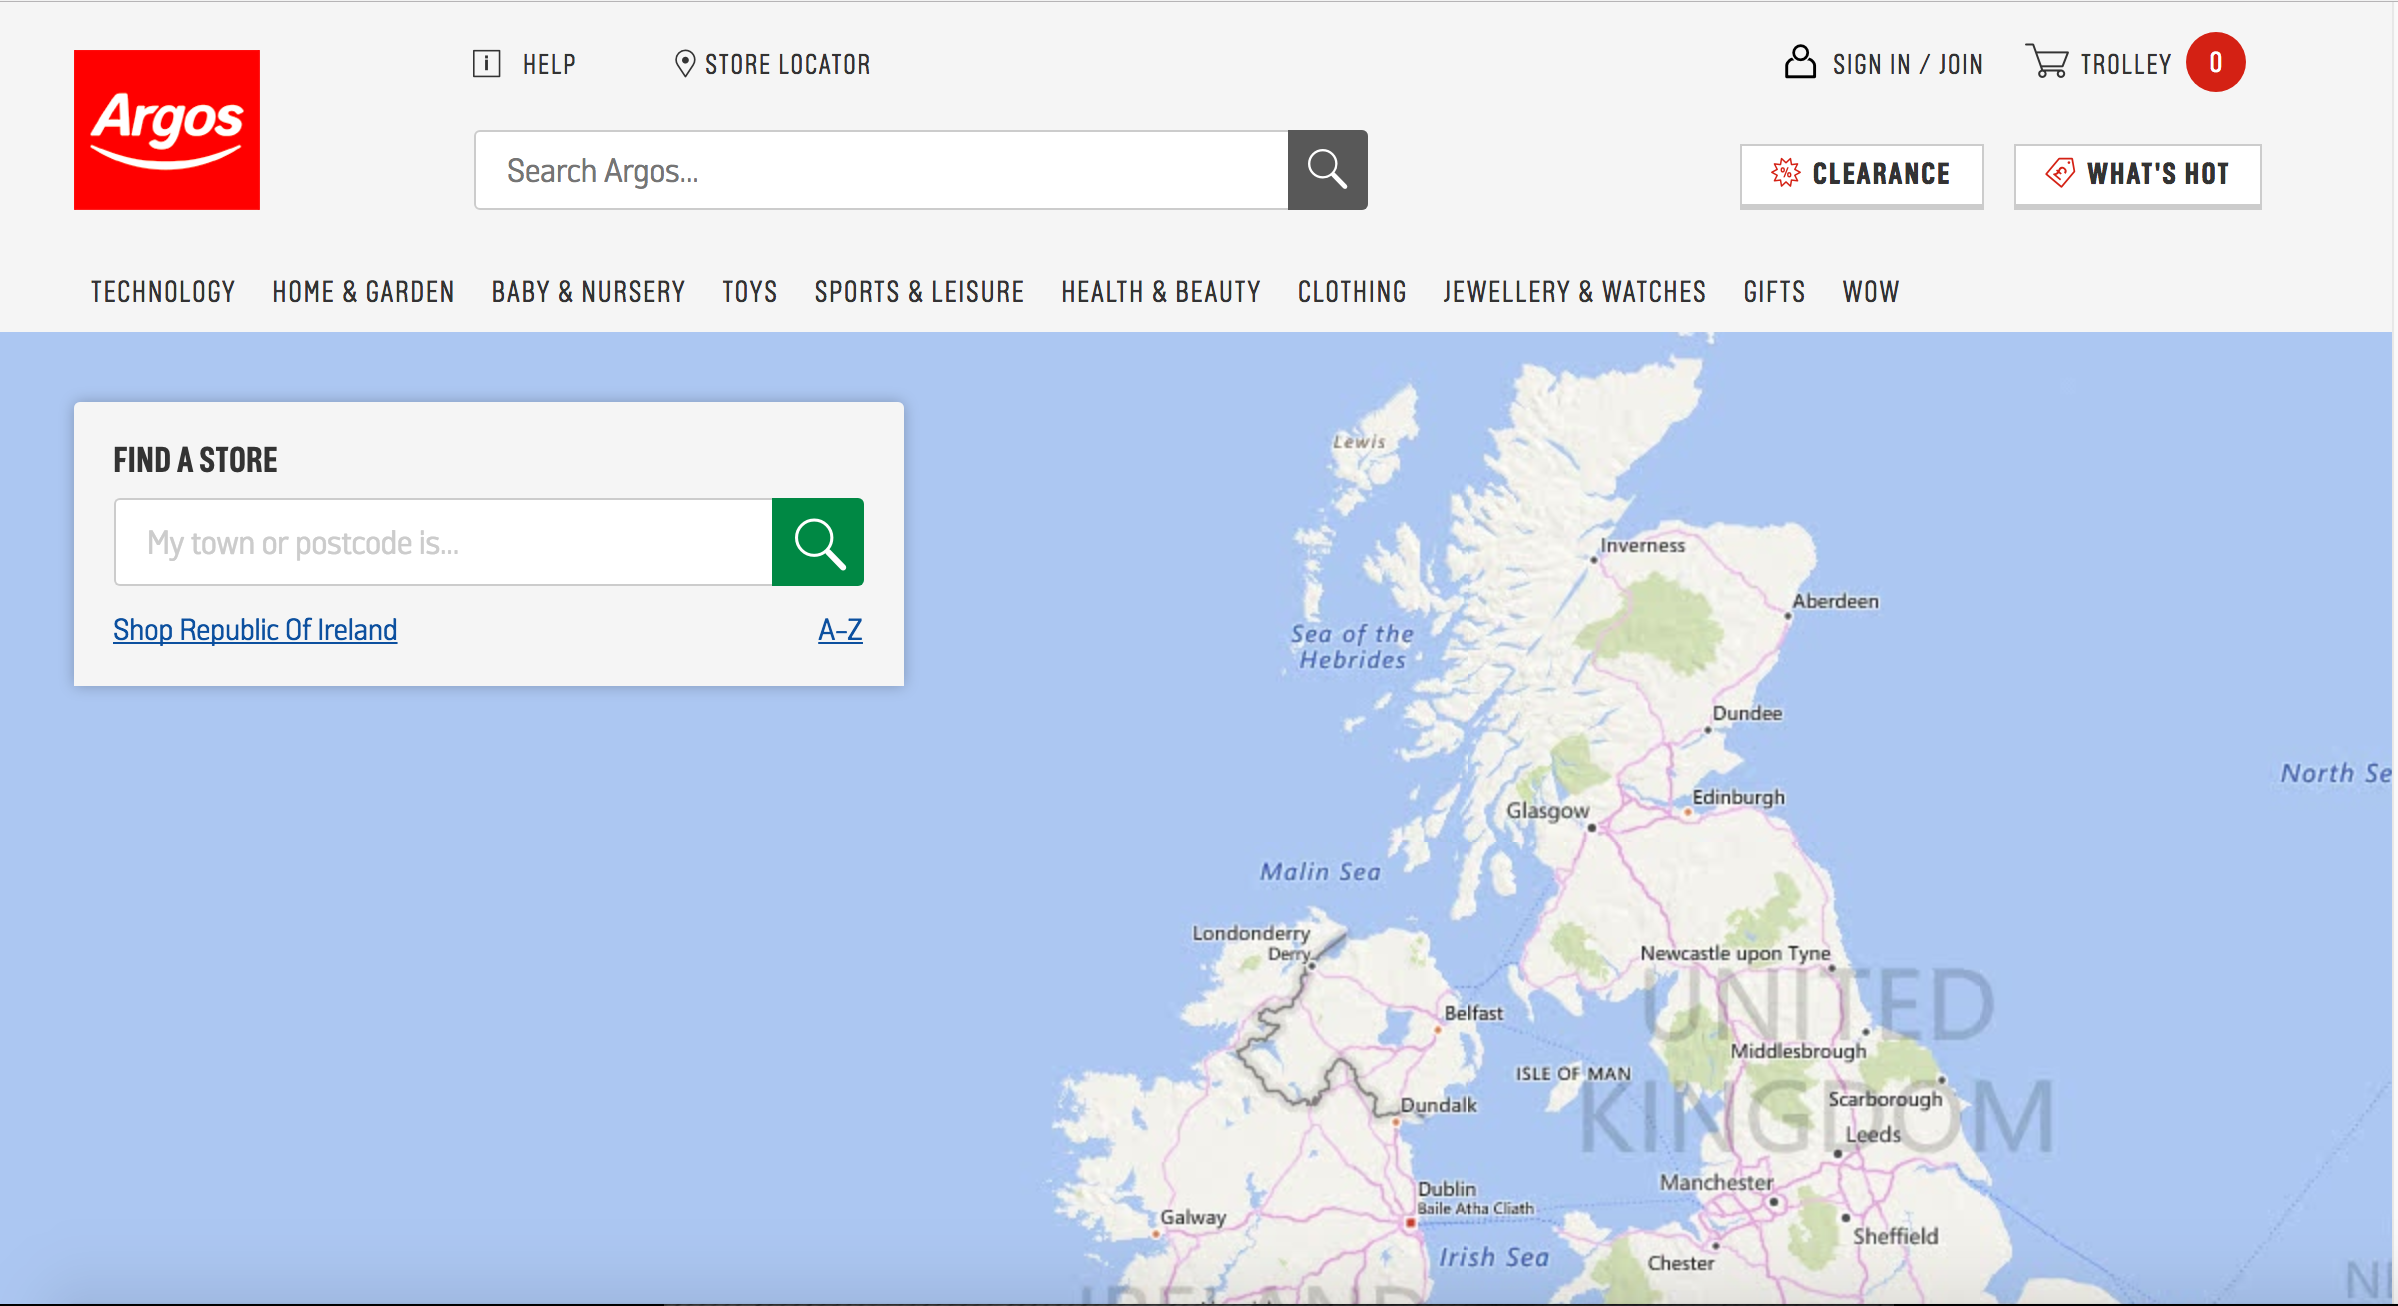This screenshot has width=2398, height=1306.
Task: Focus the town or postcode field
Action: click(444, 542)
